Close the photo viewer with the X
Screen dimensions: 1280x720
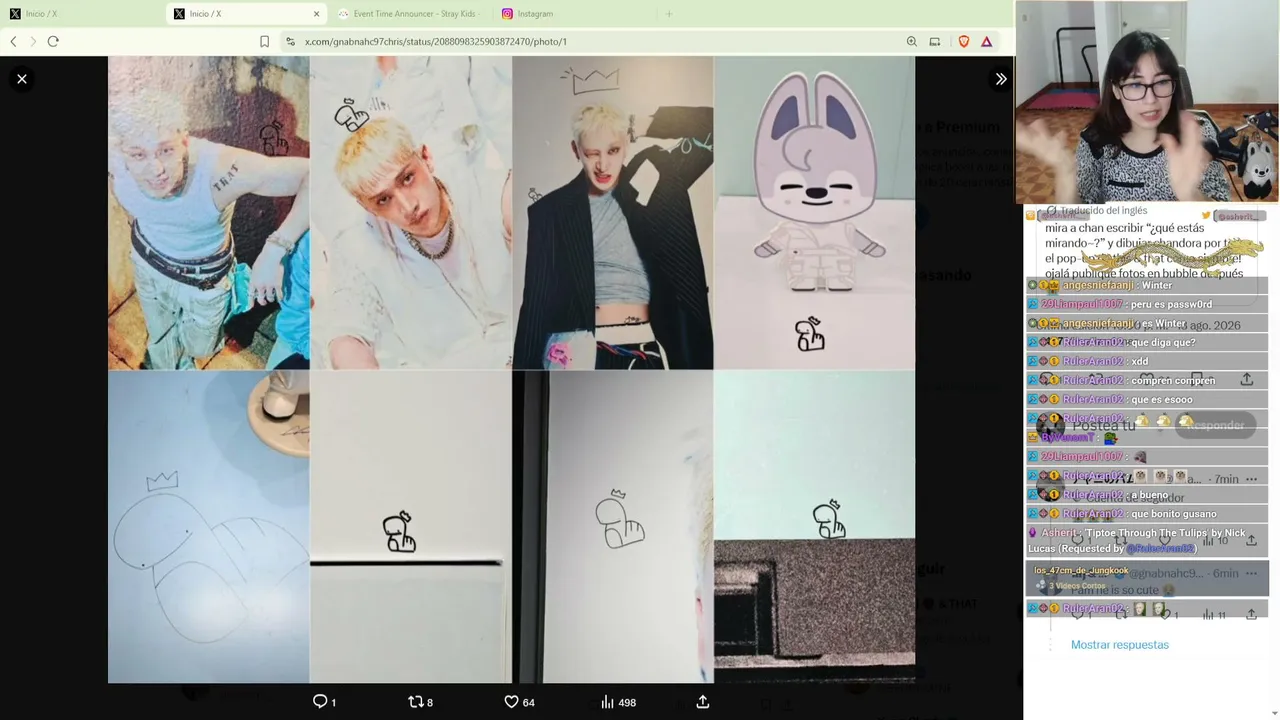pos(22,79)
